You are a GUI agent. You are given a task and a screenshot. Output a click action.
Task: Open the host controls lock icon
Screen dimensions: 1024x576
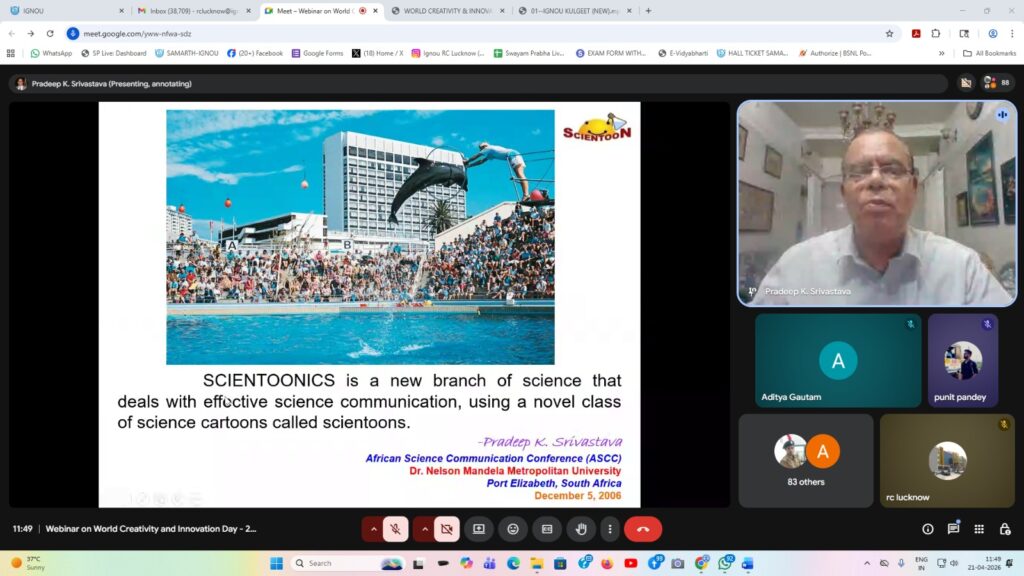[x=1004, y=529]
